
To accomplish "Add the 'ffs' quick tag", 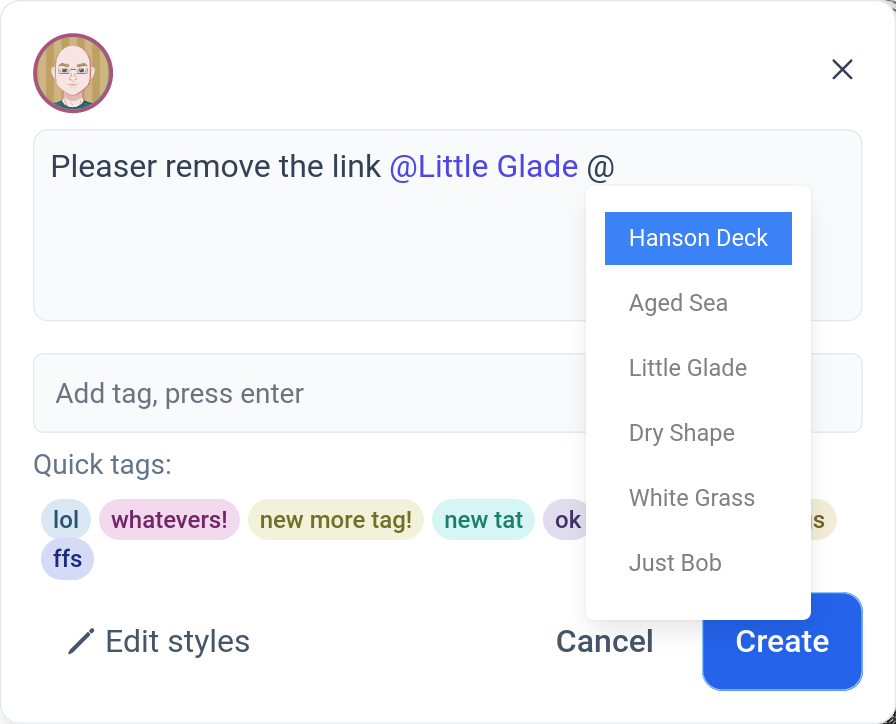I will pyautogui.click(x=67, y=559).
